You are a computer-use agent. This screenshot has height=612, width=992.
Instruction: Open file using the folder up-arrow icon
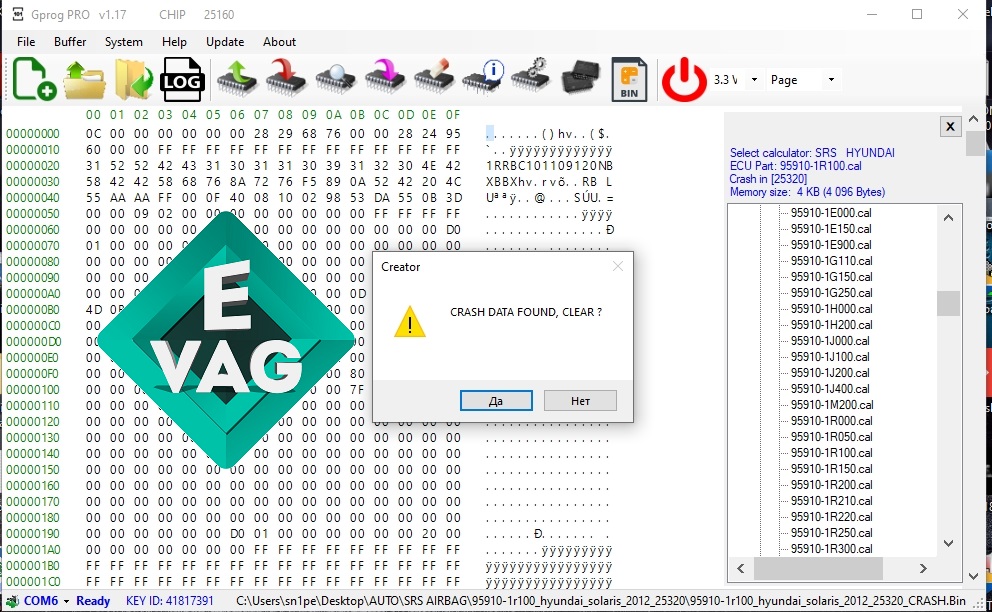tap(84, 79)
